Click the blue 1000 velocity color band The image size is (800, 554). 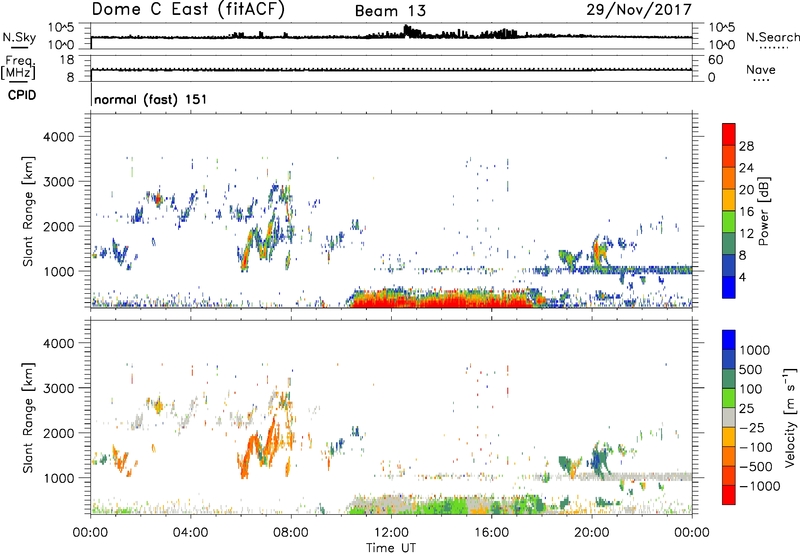729,340
